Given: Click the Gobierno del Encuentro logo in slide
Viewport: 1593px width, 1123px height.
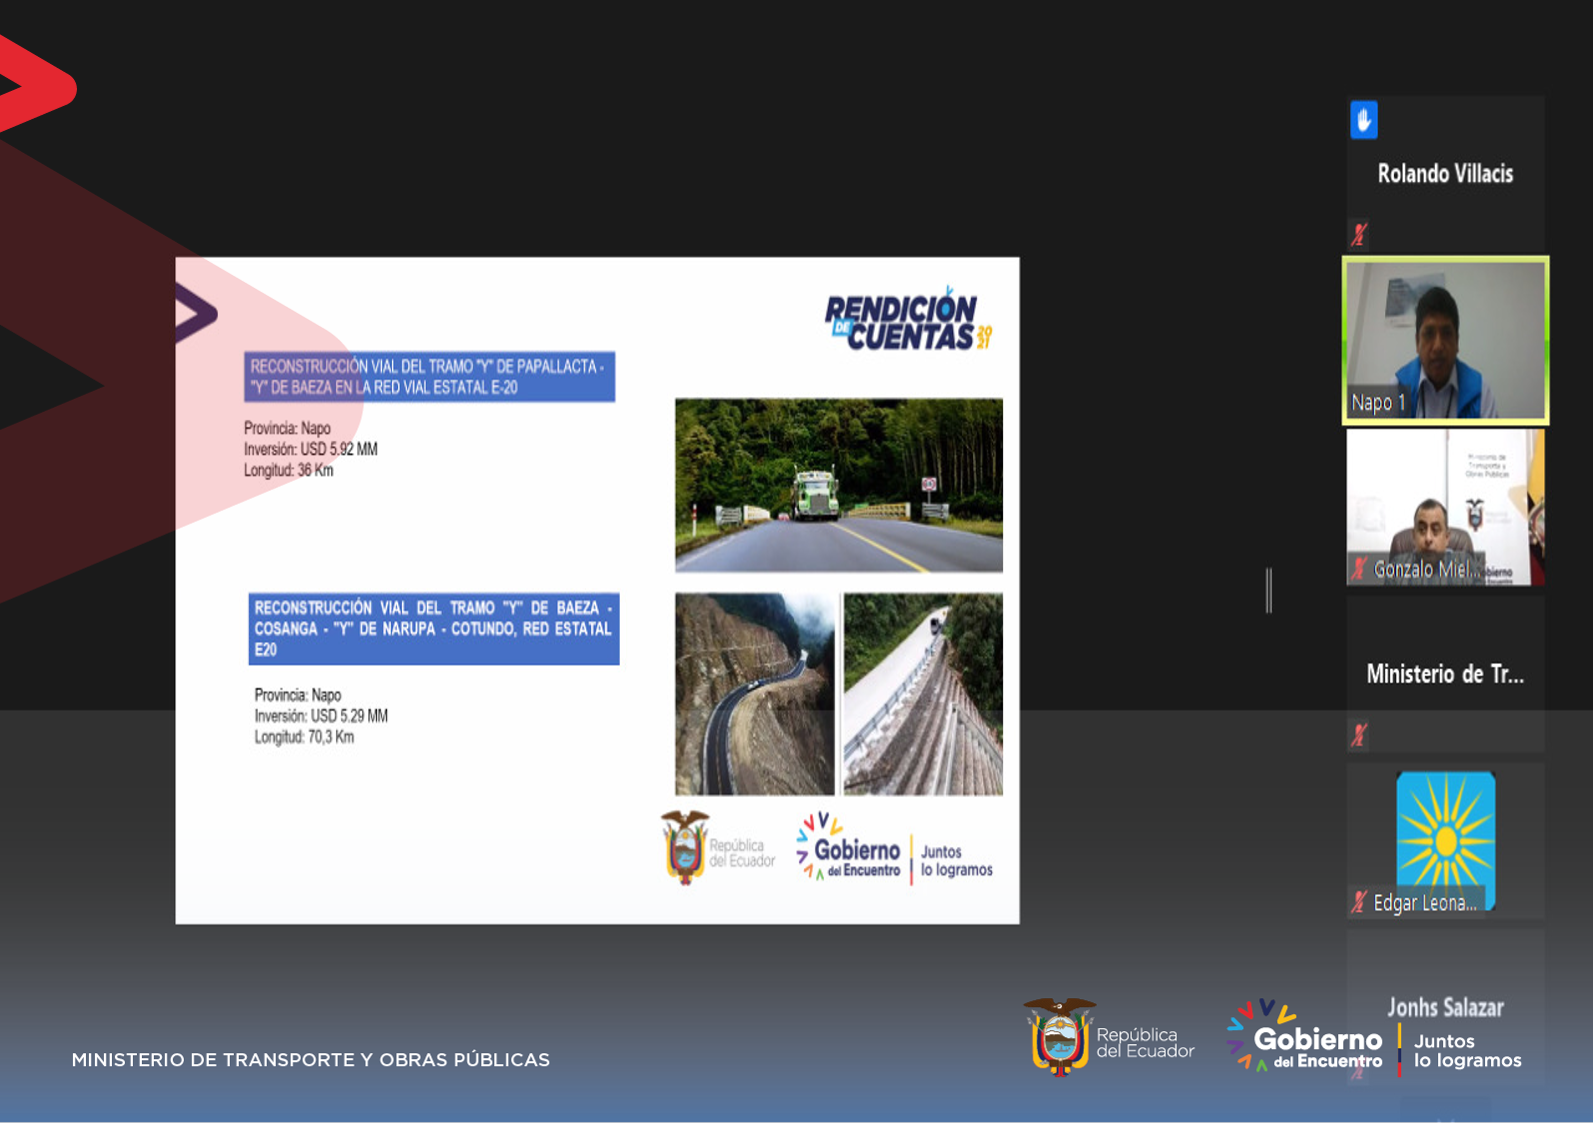Looking at the screenshot, I should pyautogui.click(x=849, y=848).
